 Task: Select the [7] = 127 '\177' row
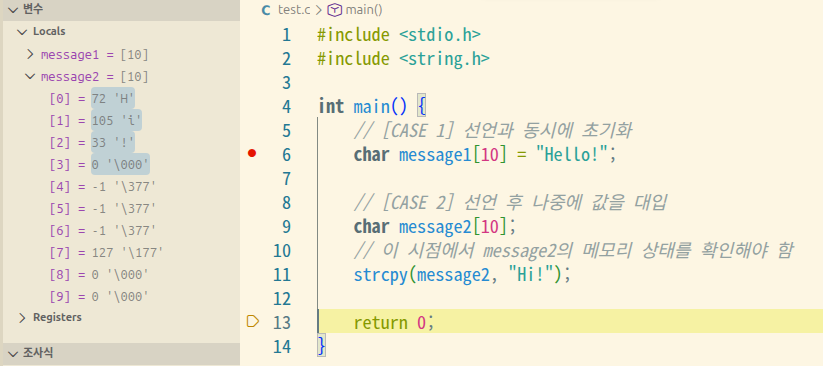pos(121,253)
